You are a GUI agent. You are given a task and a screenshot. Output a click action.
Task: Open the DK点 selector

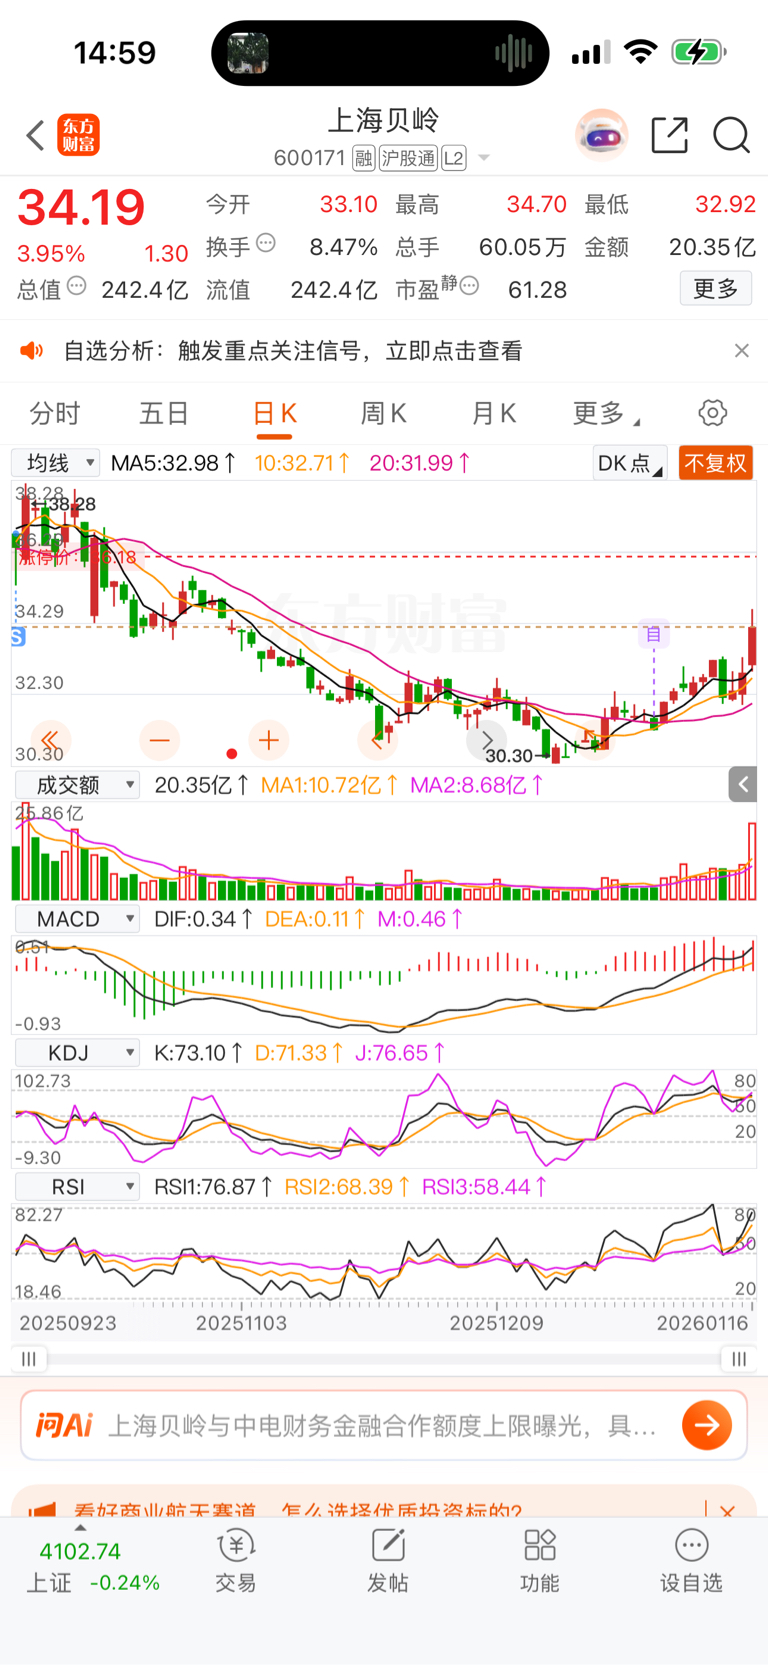pyautogui.click(x=629, y=463)
